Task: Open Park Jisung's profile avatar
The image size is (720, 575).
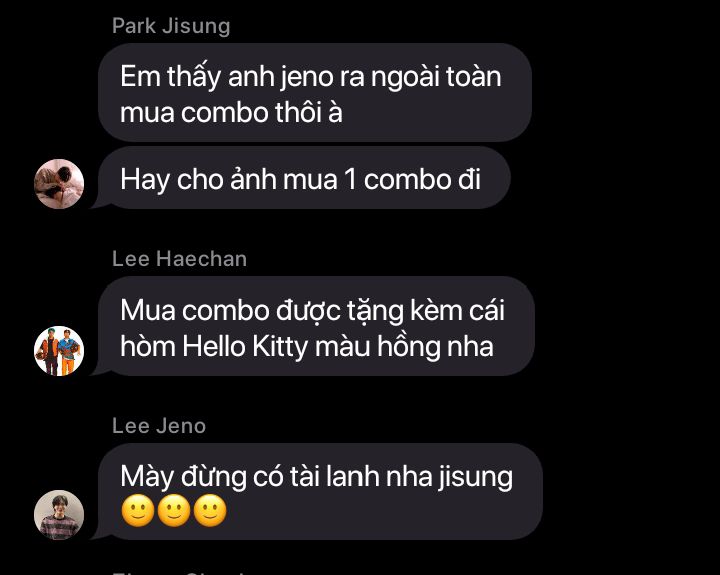Action: (x=59, y=184)
